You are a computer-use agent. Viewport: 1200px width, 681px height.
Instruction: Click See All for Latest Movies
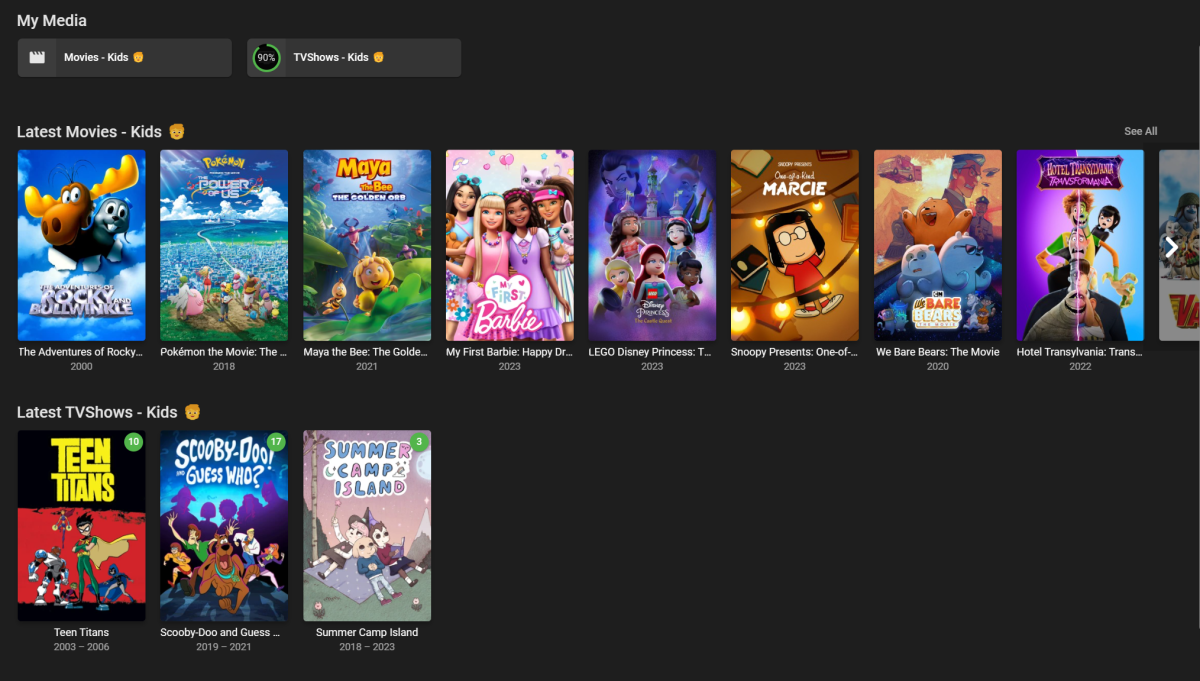[x=1140, y=131]
